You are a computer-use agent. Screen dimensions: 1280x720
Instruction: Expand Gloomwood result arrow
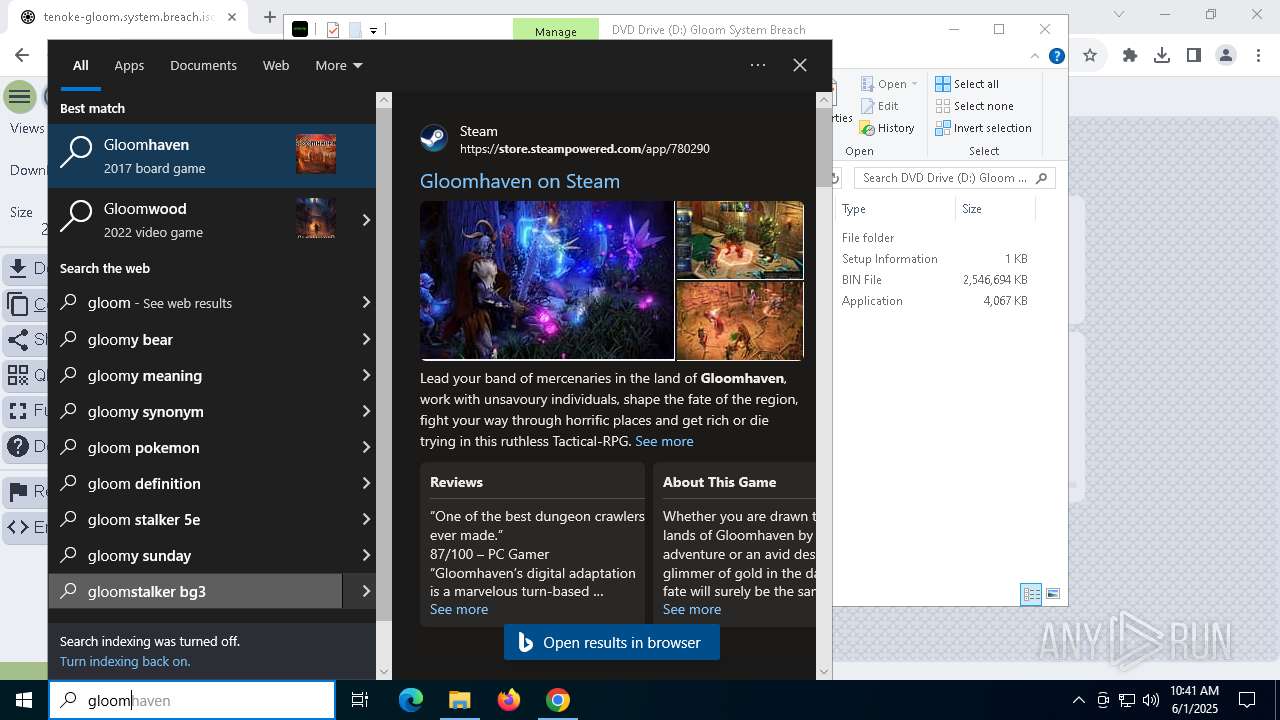366,220
